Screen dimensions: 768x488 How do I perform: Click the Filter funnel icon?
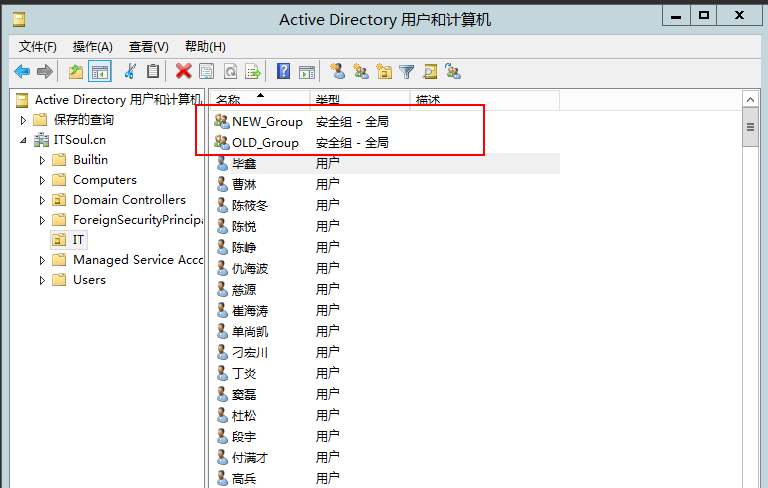(407, 72)
